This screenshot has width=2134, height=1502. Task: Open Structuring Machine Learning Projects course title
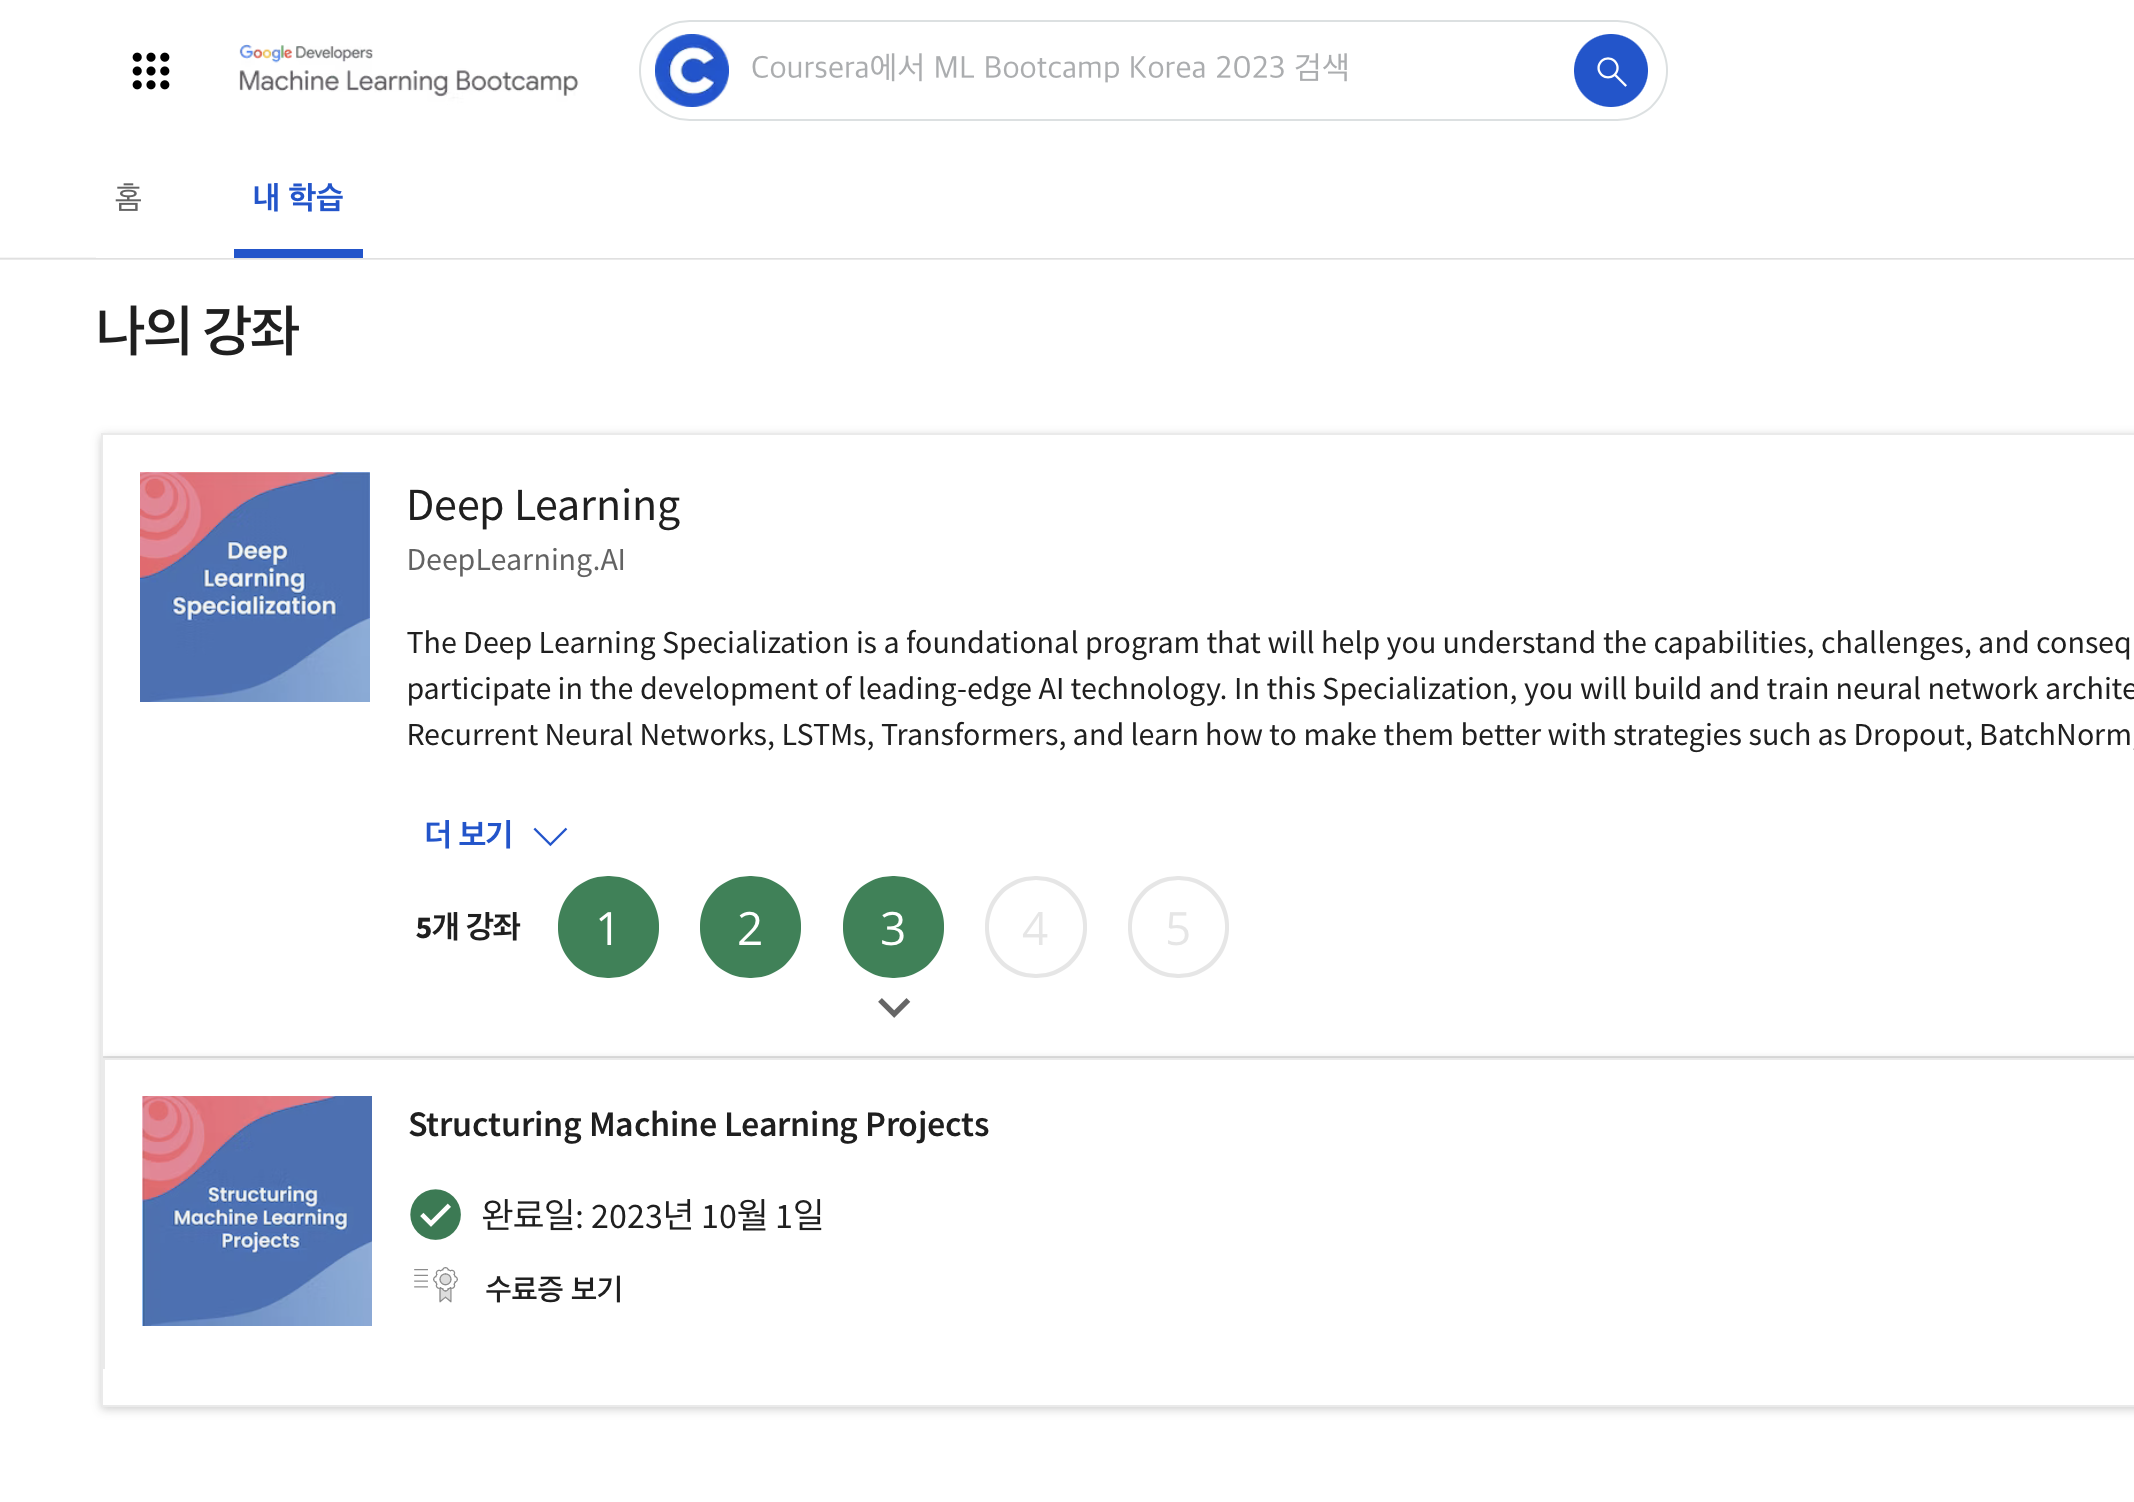tap(698, 1125)
